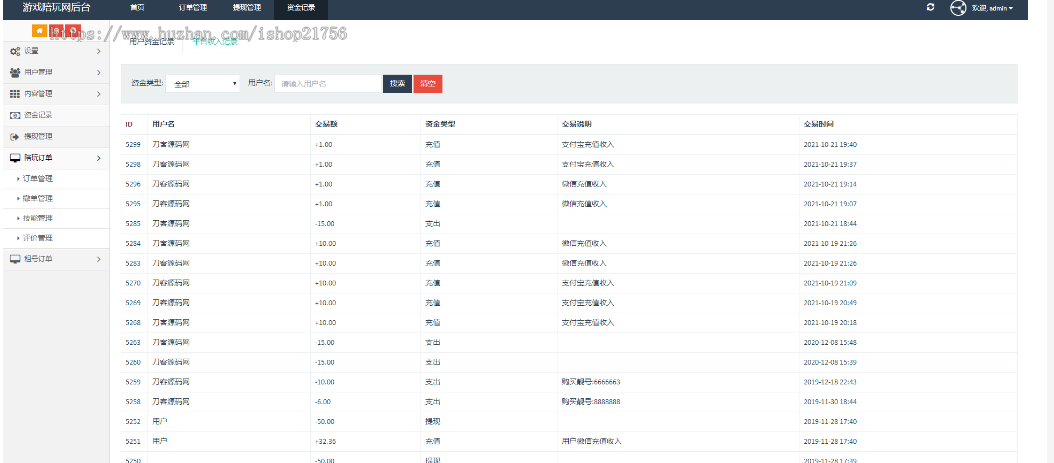
Task: Open the 欢迎, admin user dropdown
Action: tap(992, 8)
